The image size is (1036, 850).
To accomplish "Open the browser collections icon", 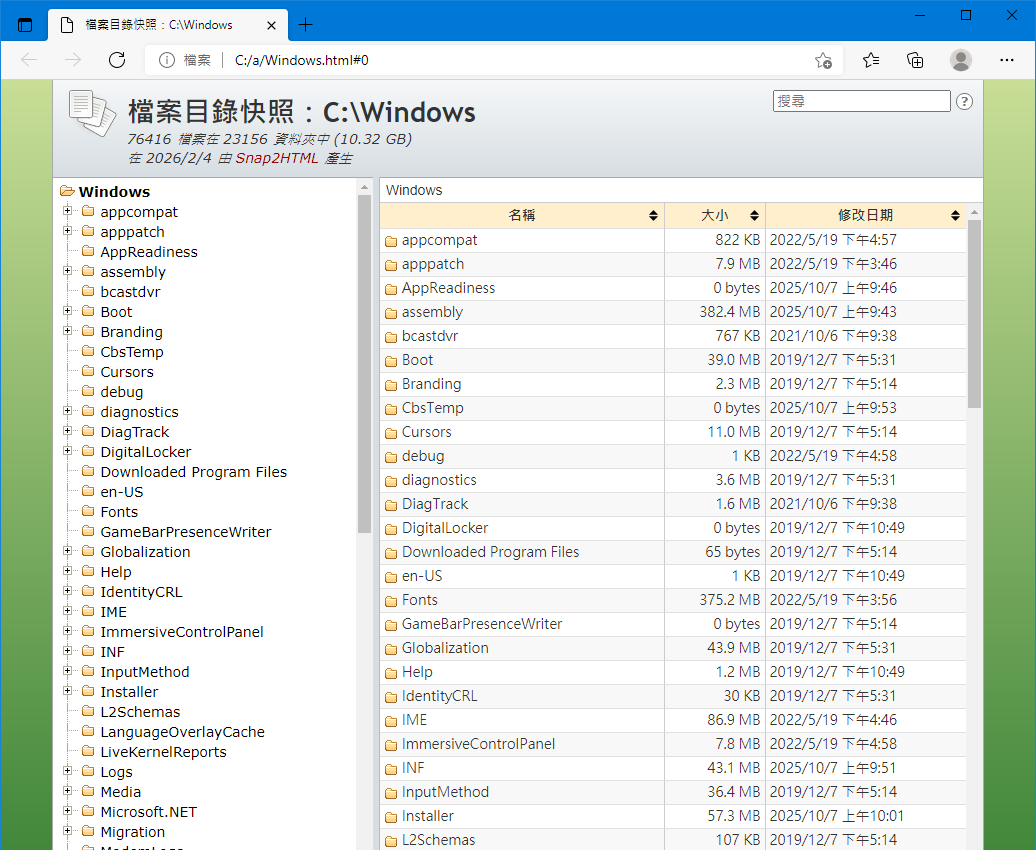I will click(915, 60).
